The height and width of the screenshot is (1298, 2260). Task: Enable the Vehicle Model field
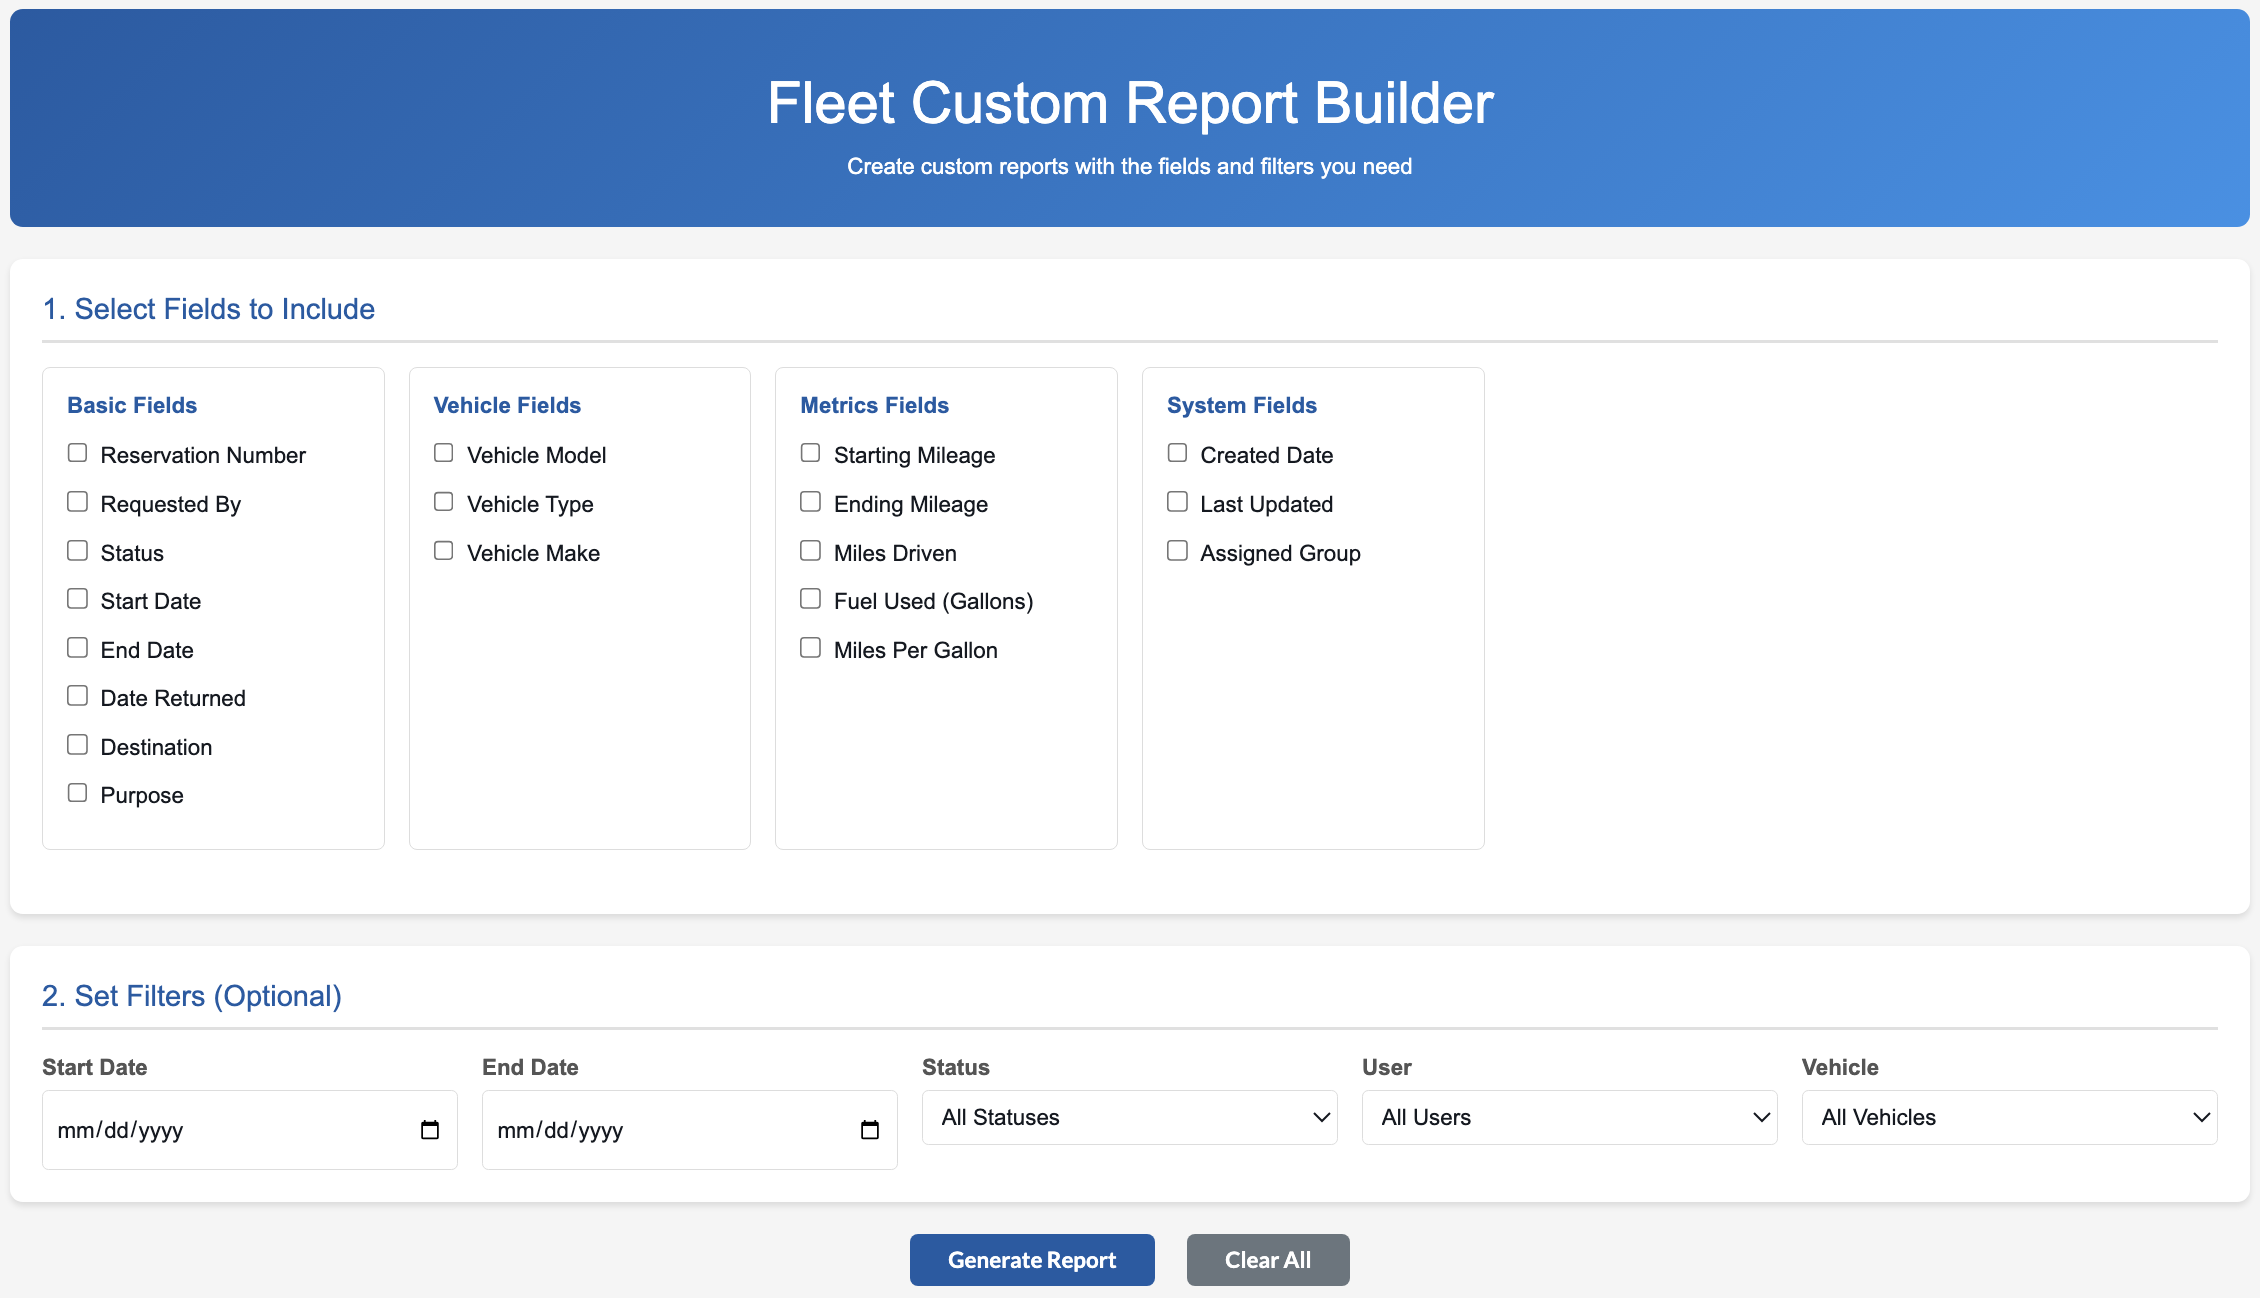444,453
